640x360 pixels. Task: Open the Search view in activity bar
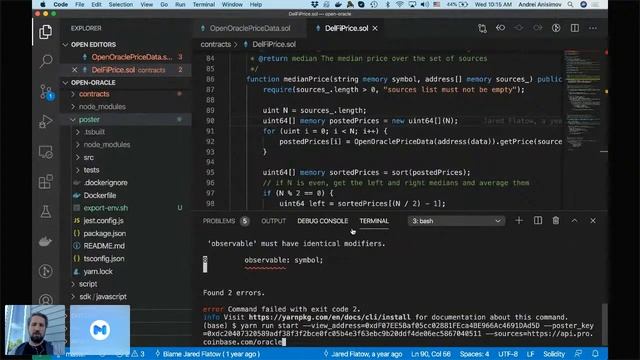point(46,61)
